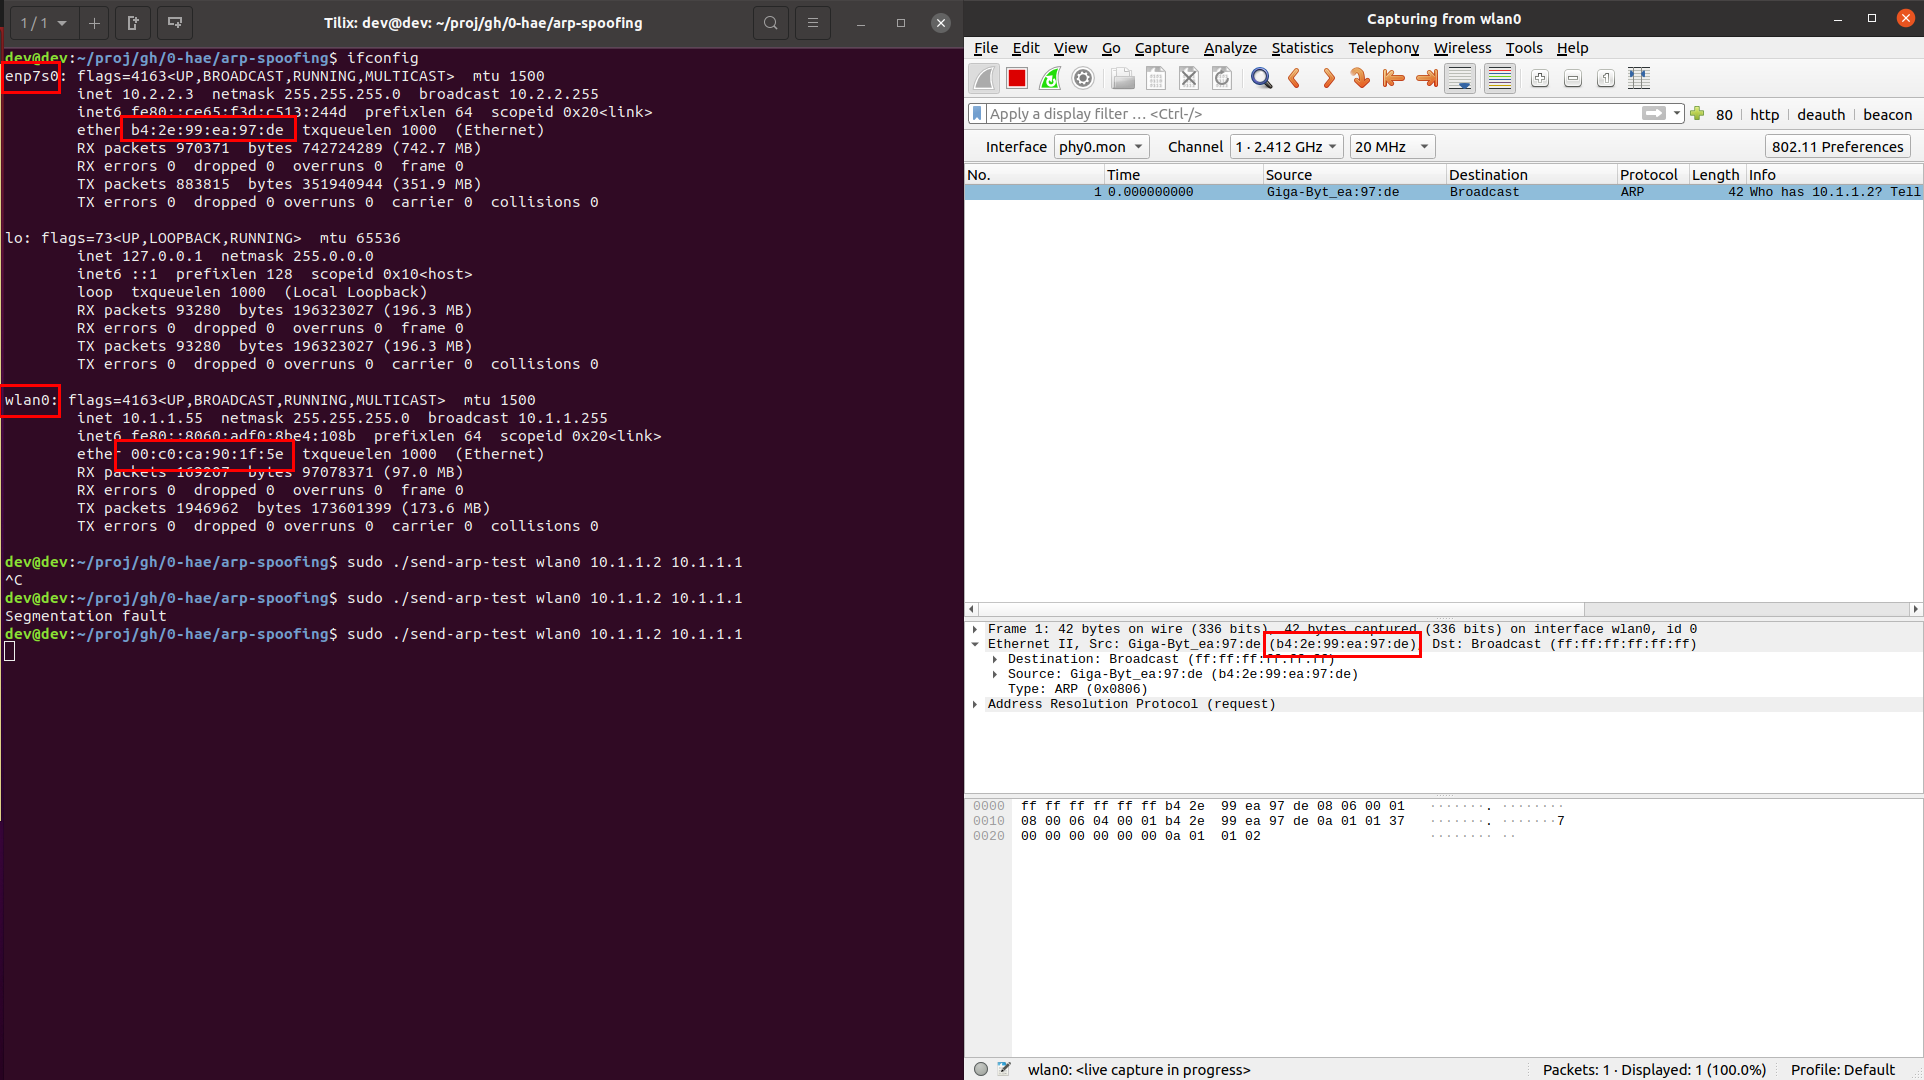
Task: Expand Address Resolution Protocol details
Action: pos(975,704)
